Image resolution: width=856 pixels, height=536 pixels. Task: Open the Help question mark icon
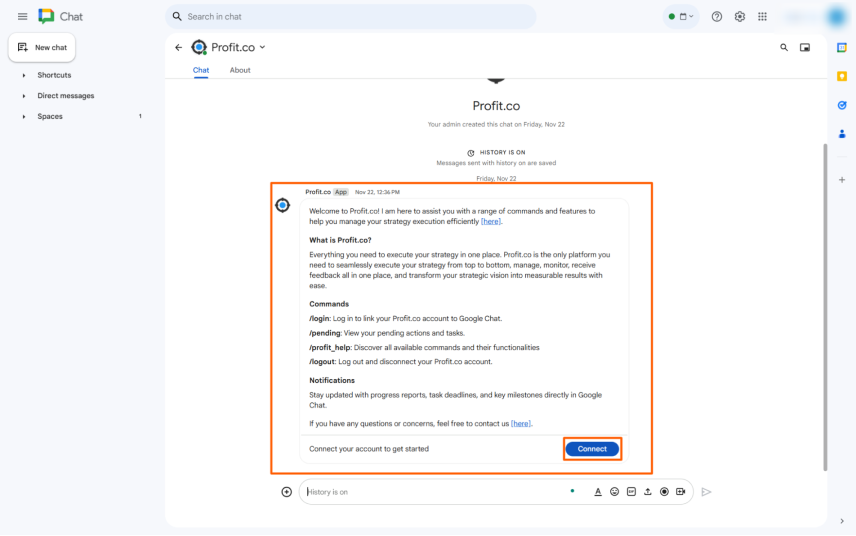point(717,16)
